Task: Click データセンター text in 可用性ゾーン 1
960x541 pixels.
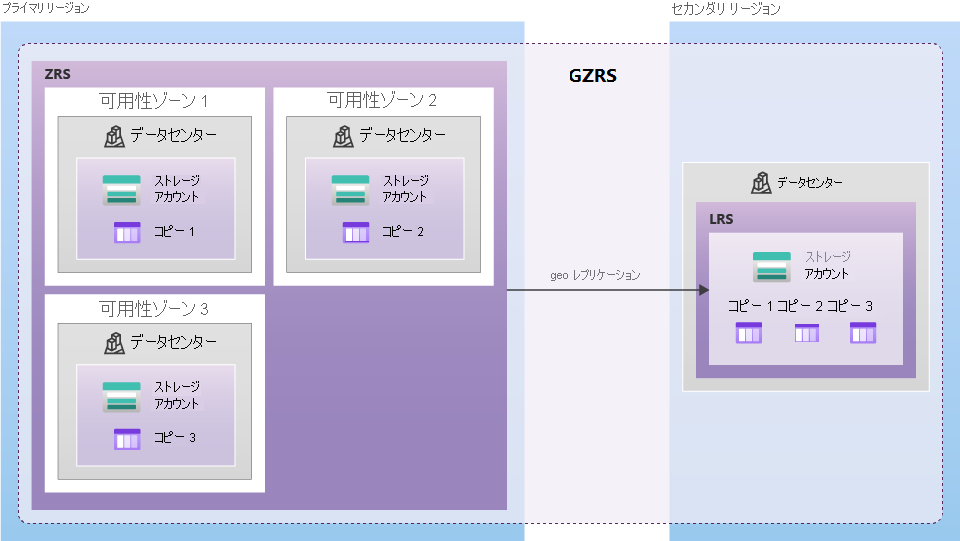Action: click(173, 135)
